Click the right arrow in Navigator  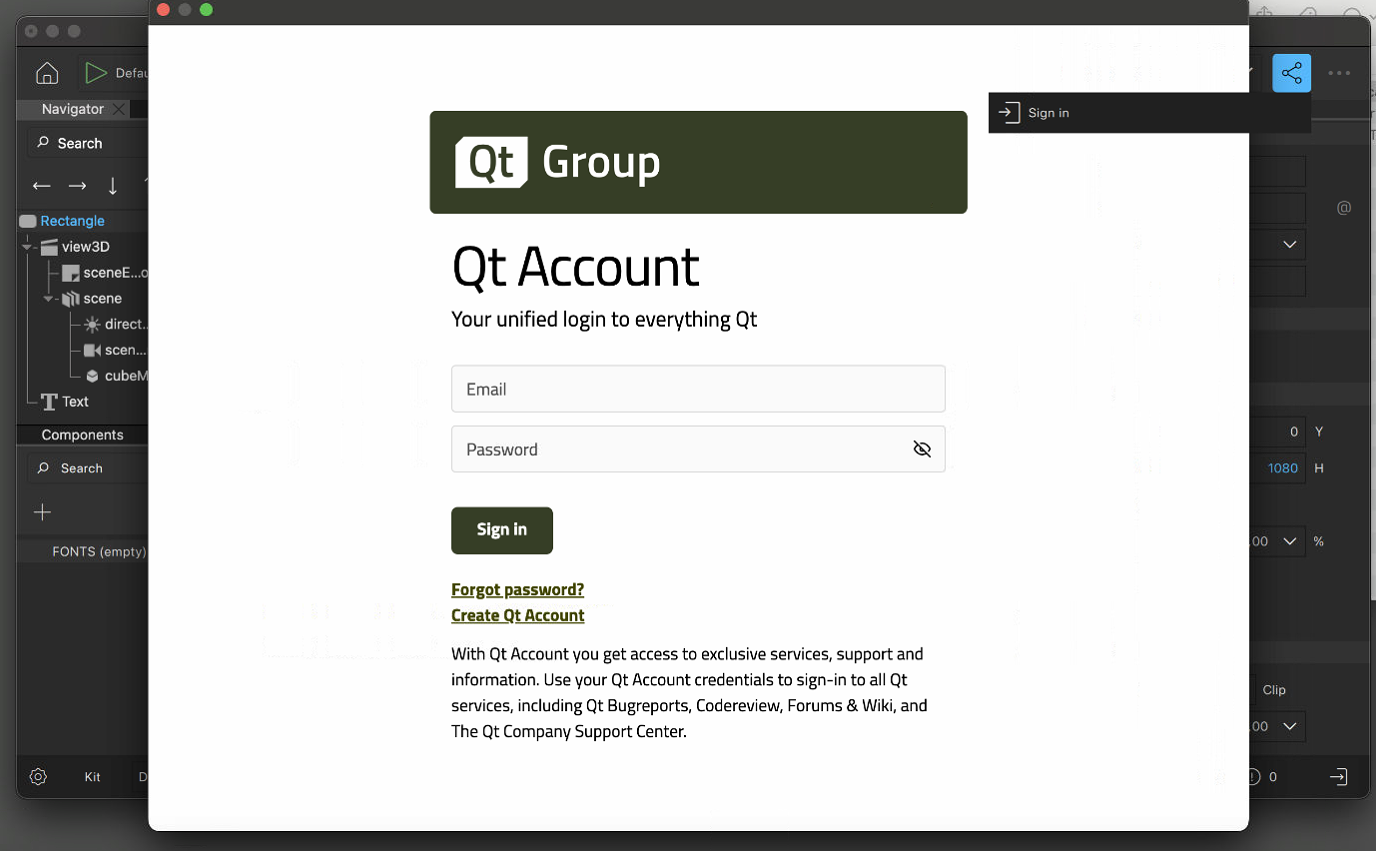point(77,186)
